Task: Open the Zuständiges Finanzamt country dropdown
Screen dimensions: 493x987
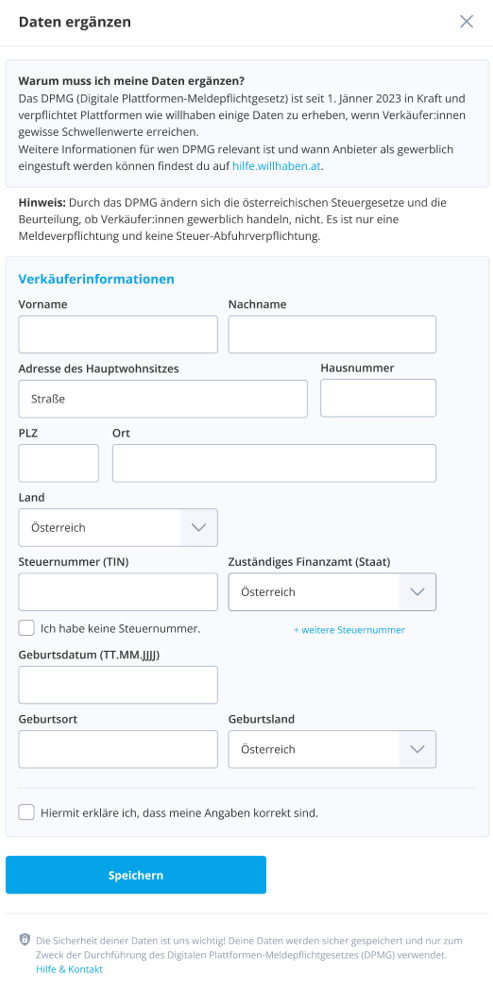Action: pyautogui.click(x=332, y=592)
